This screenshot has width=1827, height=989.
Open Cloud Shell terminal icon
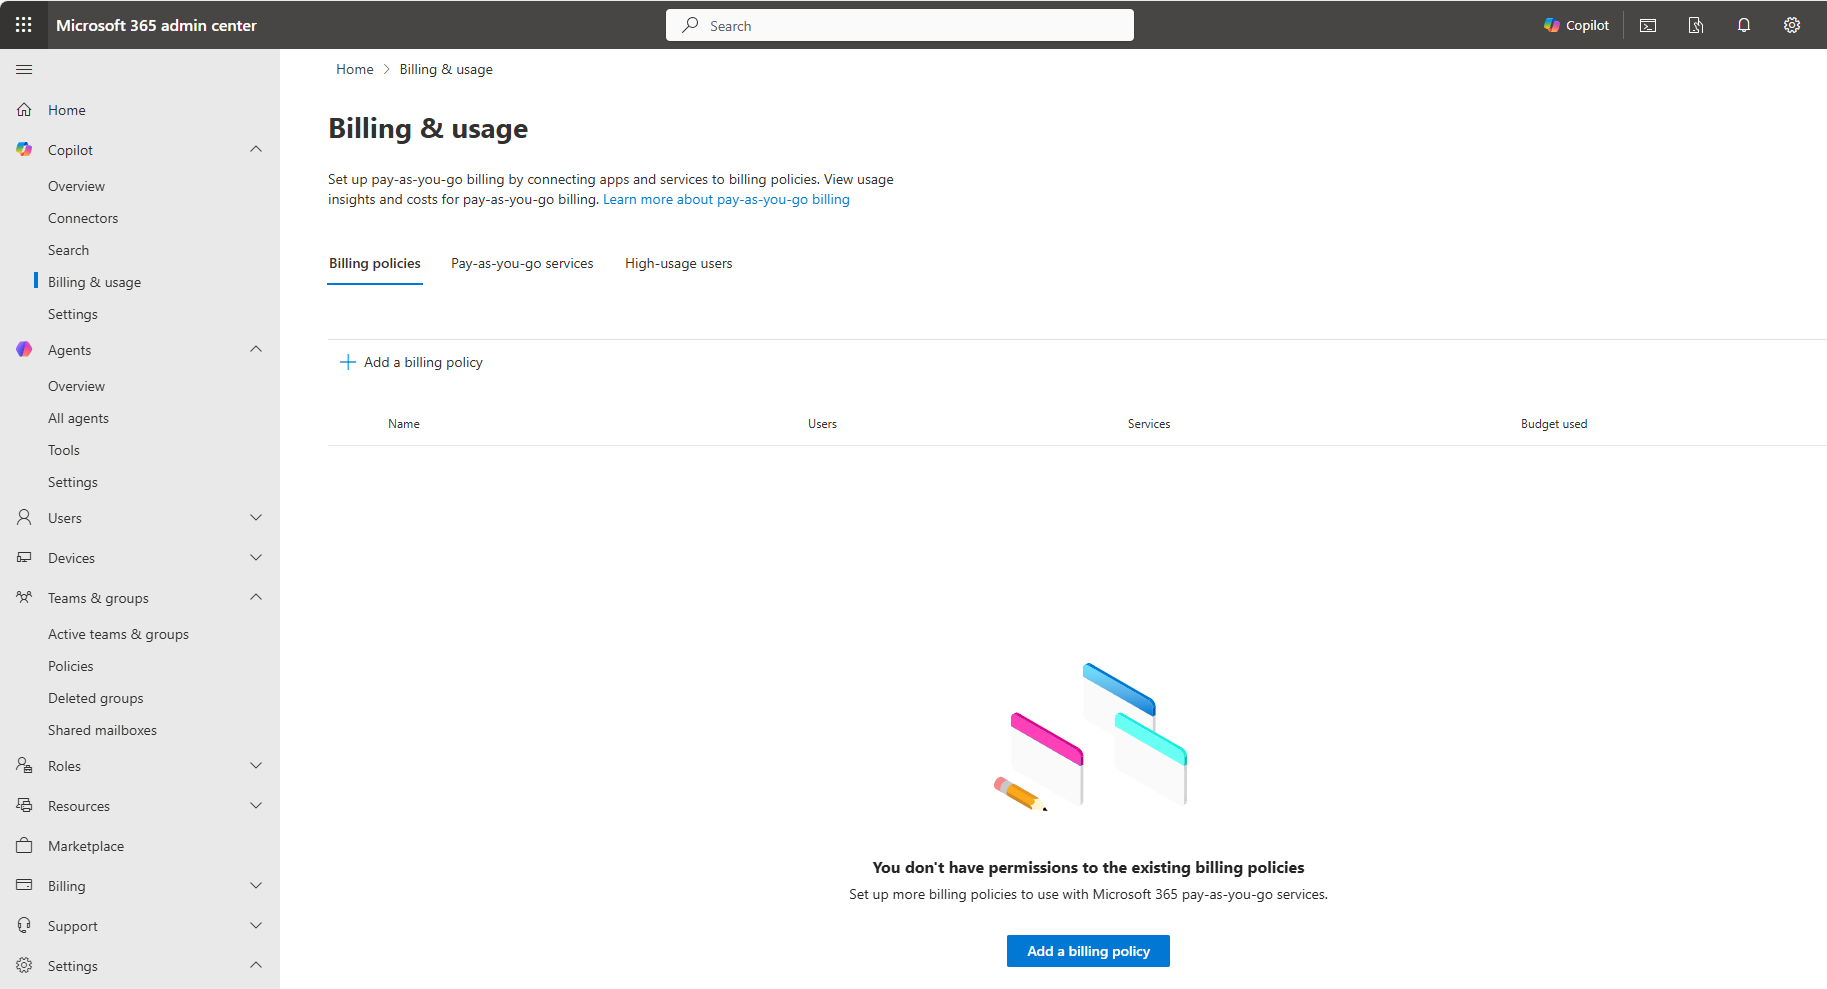[x=1648, y=25]
